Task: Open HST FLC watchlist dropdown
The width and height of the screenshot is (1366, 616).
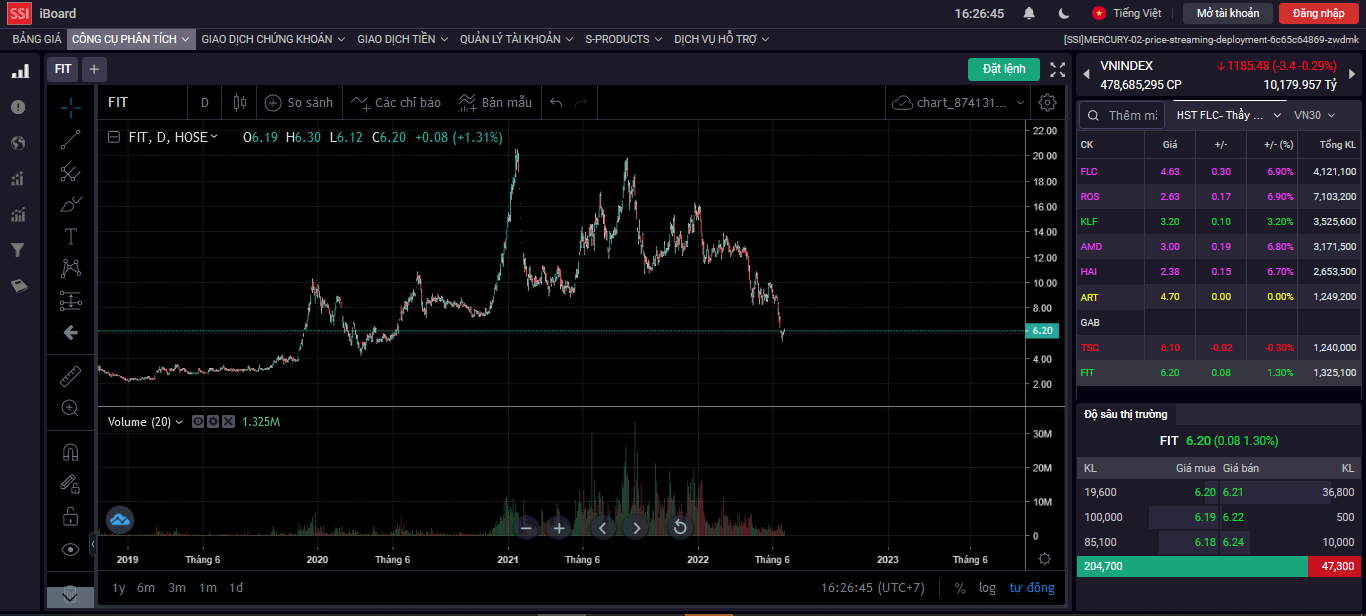Action: coord(1228,115)
